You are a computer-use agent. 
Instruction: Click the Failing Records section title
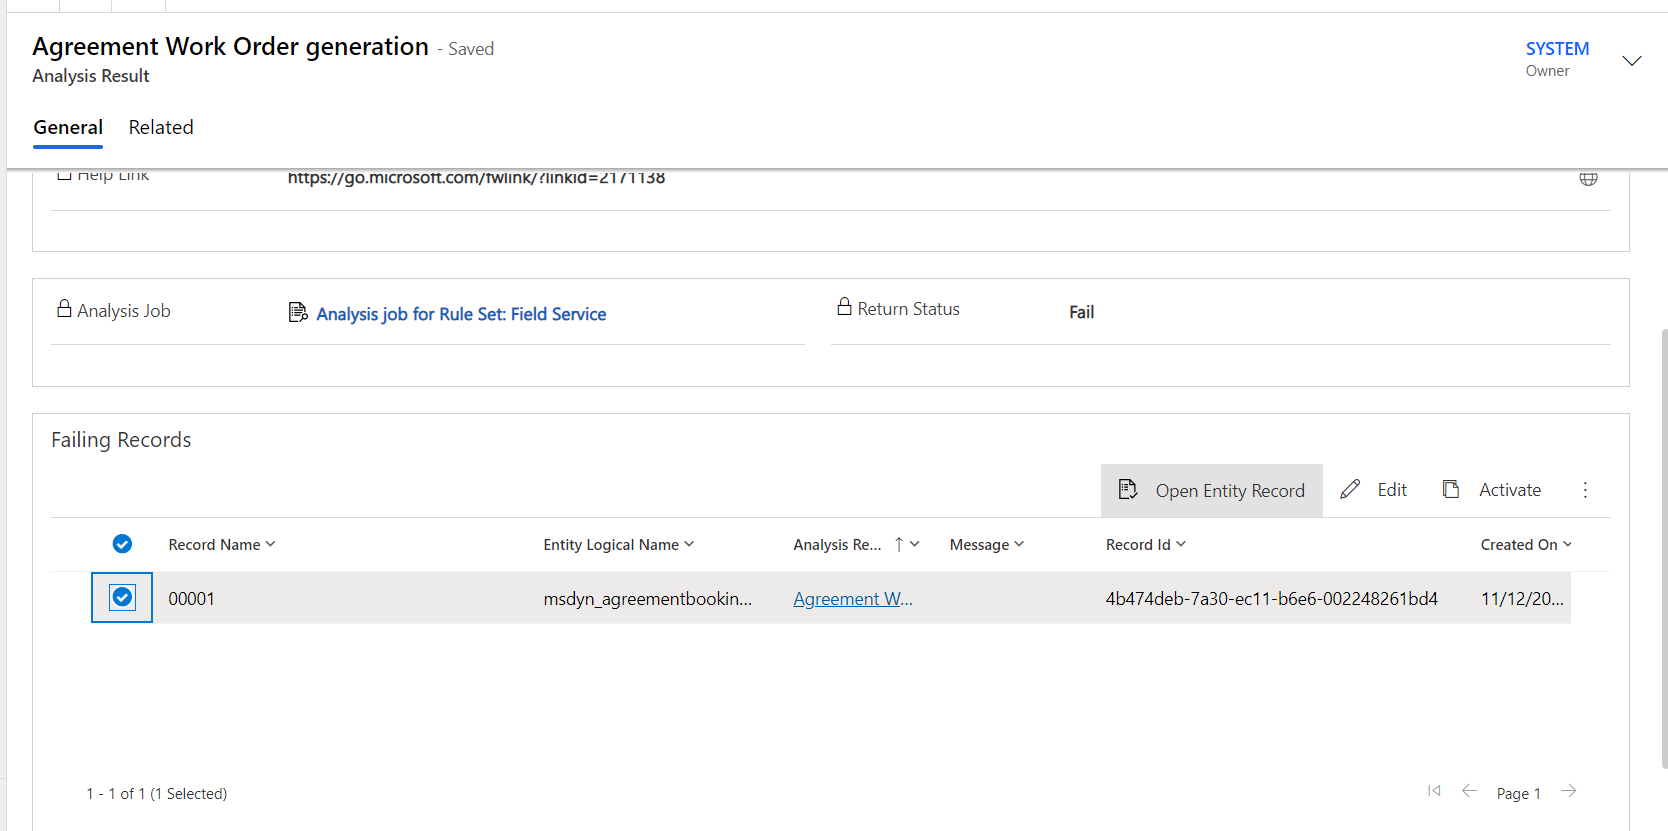121,440
